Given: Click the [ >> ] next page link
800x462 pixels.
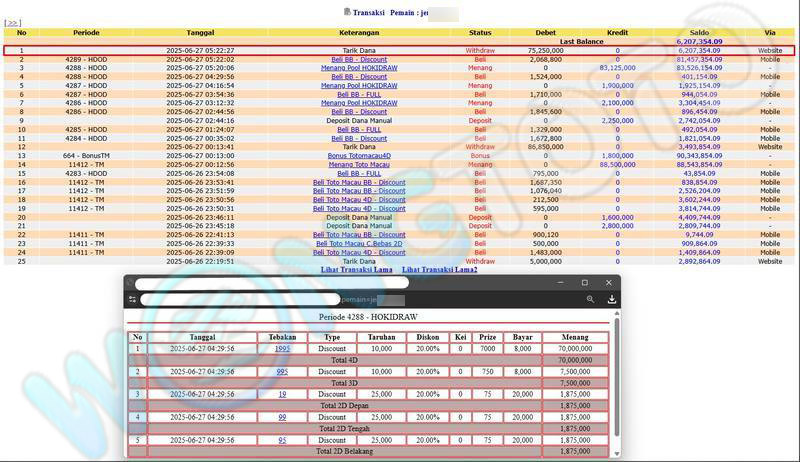Looking at the screenshot, I should click(x=13, y=22).
